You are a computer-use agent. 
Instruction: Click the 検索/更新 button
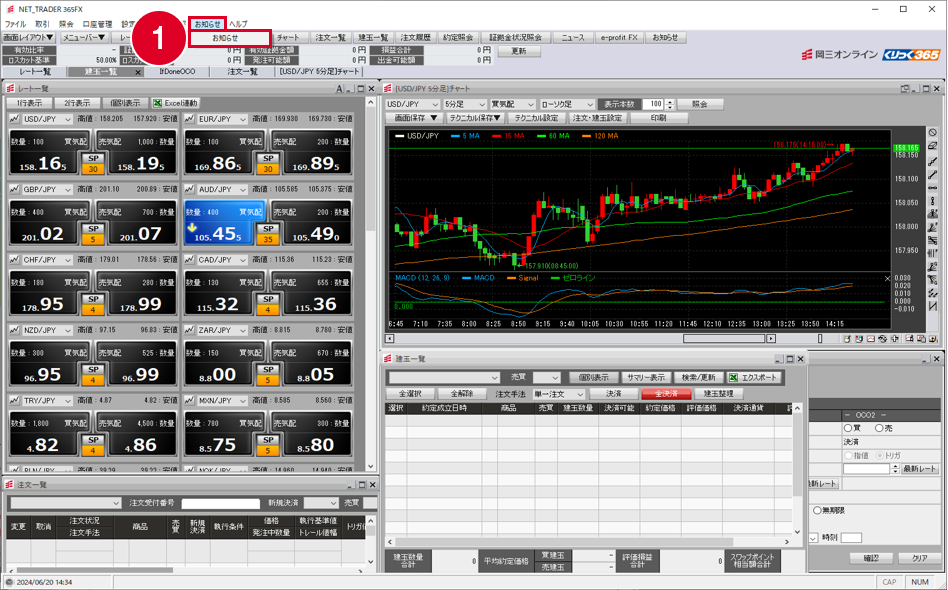tap(698, 377)
